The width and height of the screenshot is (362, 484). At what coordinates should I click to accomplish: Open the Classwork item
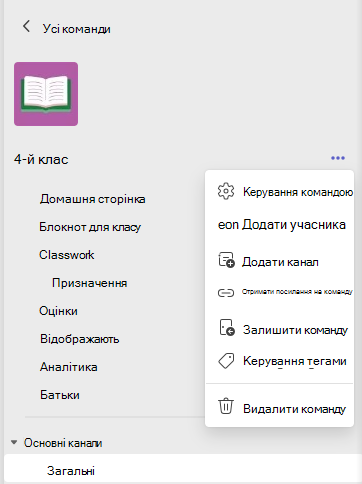pyautogui.click(x=67, y=255)
